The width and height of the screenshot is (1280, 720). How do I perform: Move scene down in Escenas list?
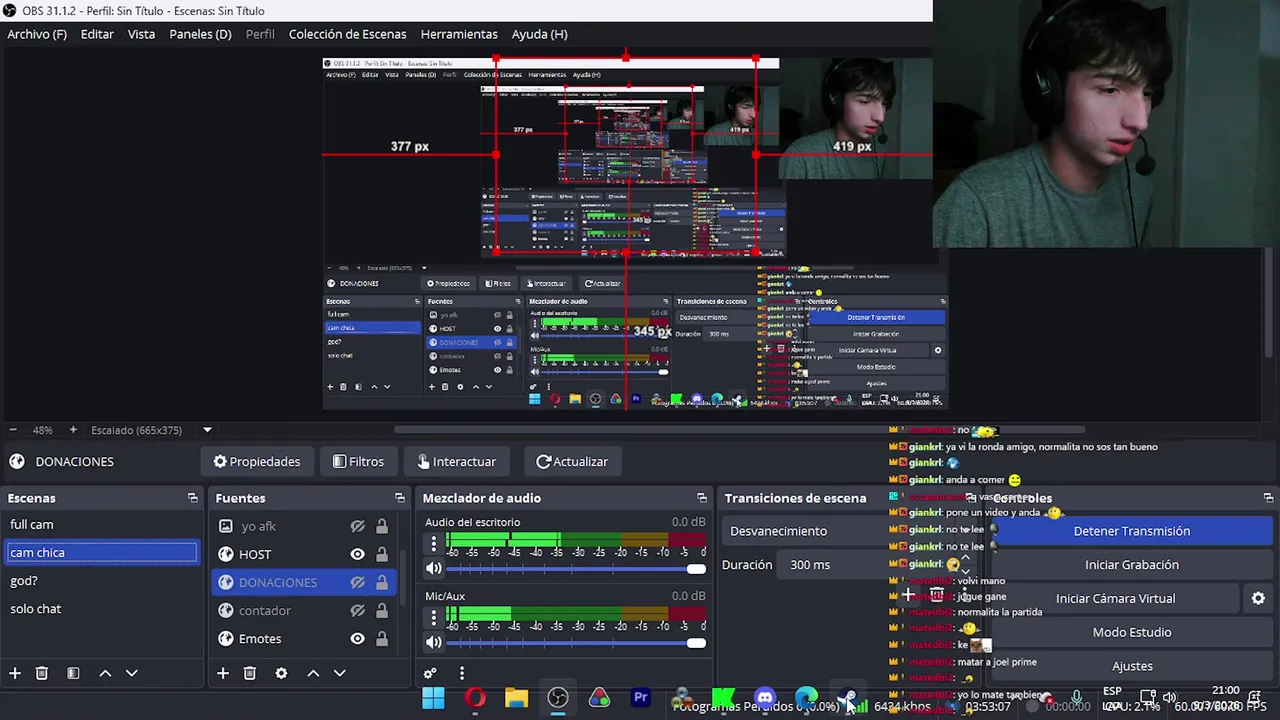(x=131, y=673)
